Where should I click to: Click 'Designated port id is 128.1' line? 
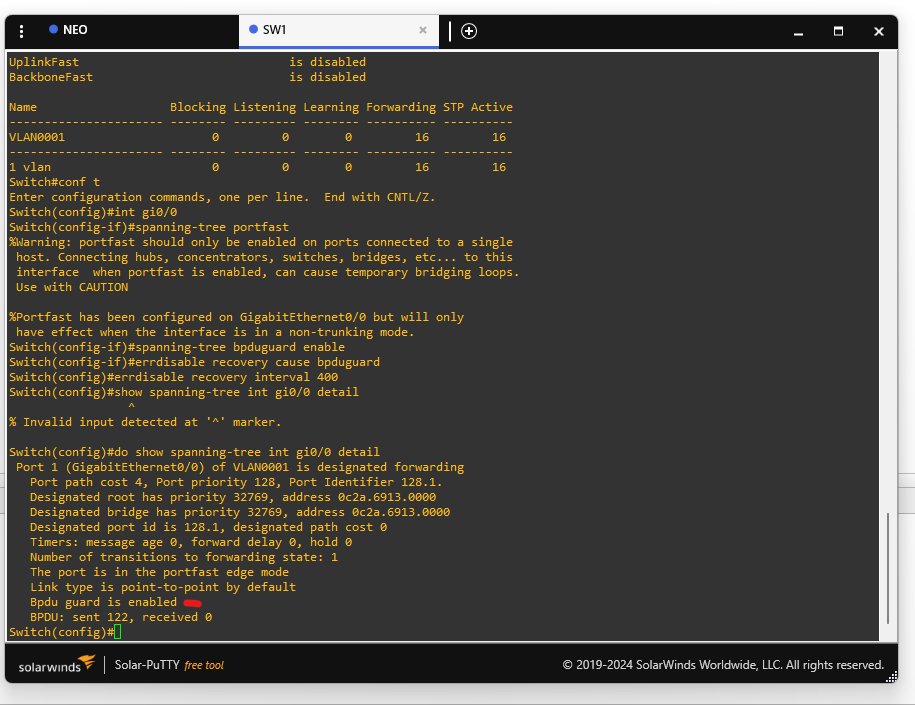[x=208, y=527]
